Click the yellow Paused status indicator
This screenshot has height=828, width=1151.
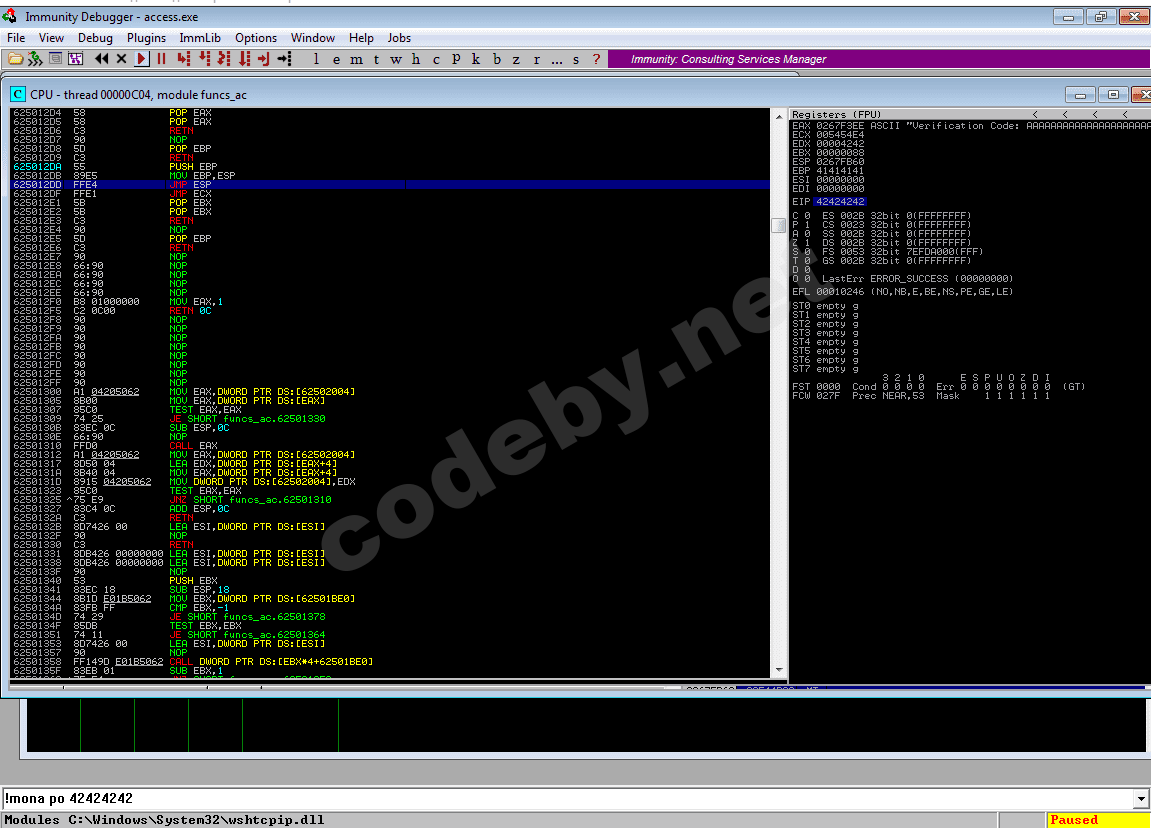pos(1097,820)
